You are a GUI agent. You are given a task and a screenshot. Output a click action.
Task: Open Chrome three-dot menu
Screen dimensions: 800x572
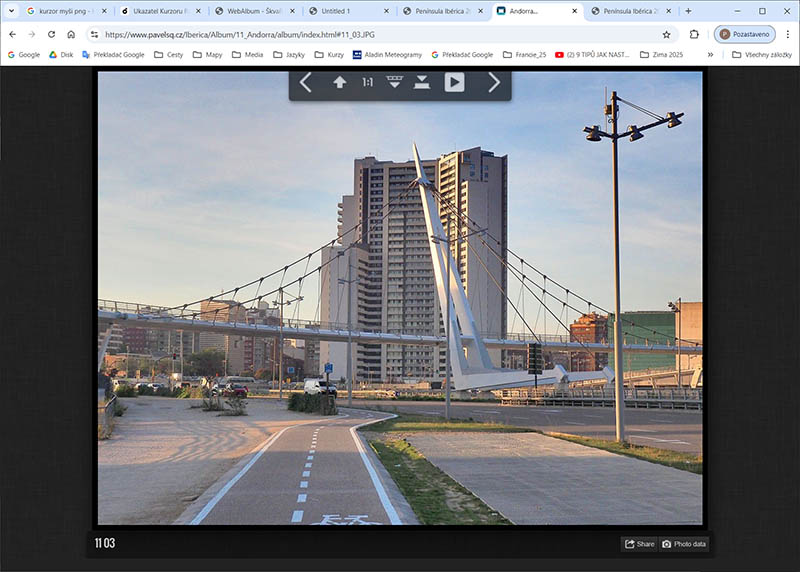click(787, 34)
